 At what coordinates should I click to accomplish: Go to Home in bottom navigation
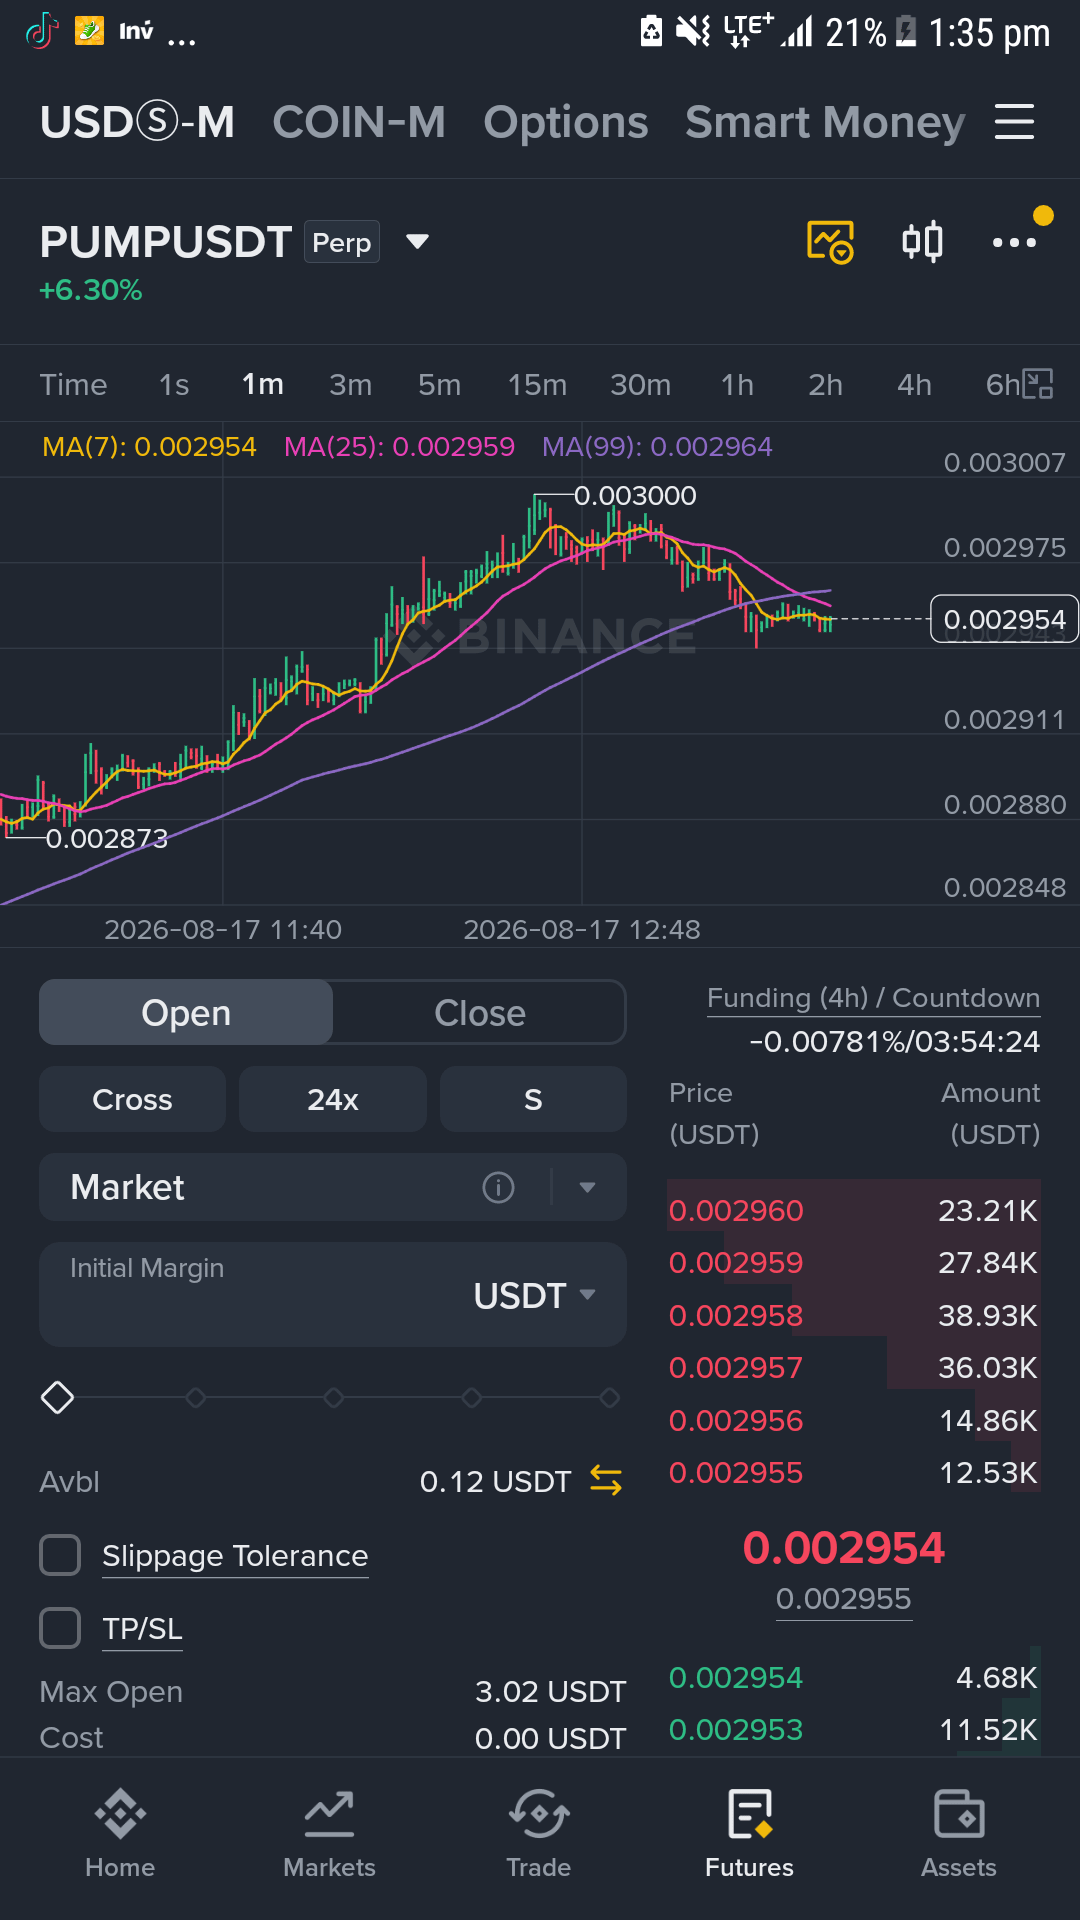(120, 1833)
